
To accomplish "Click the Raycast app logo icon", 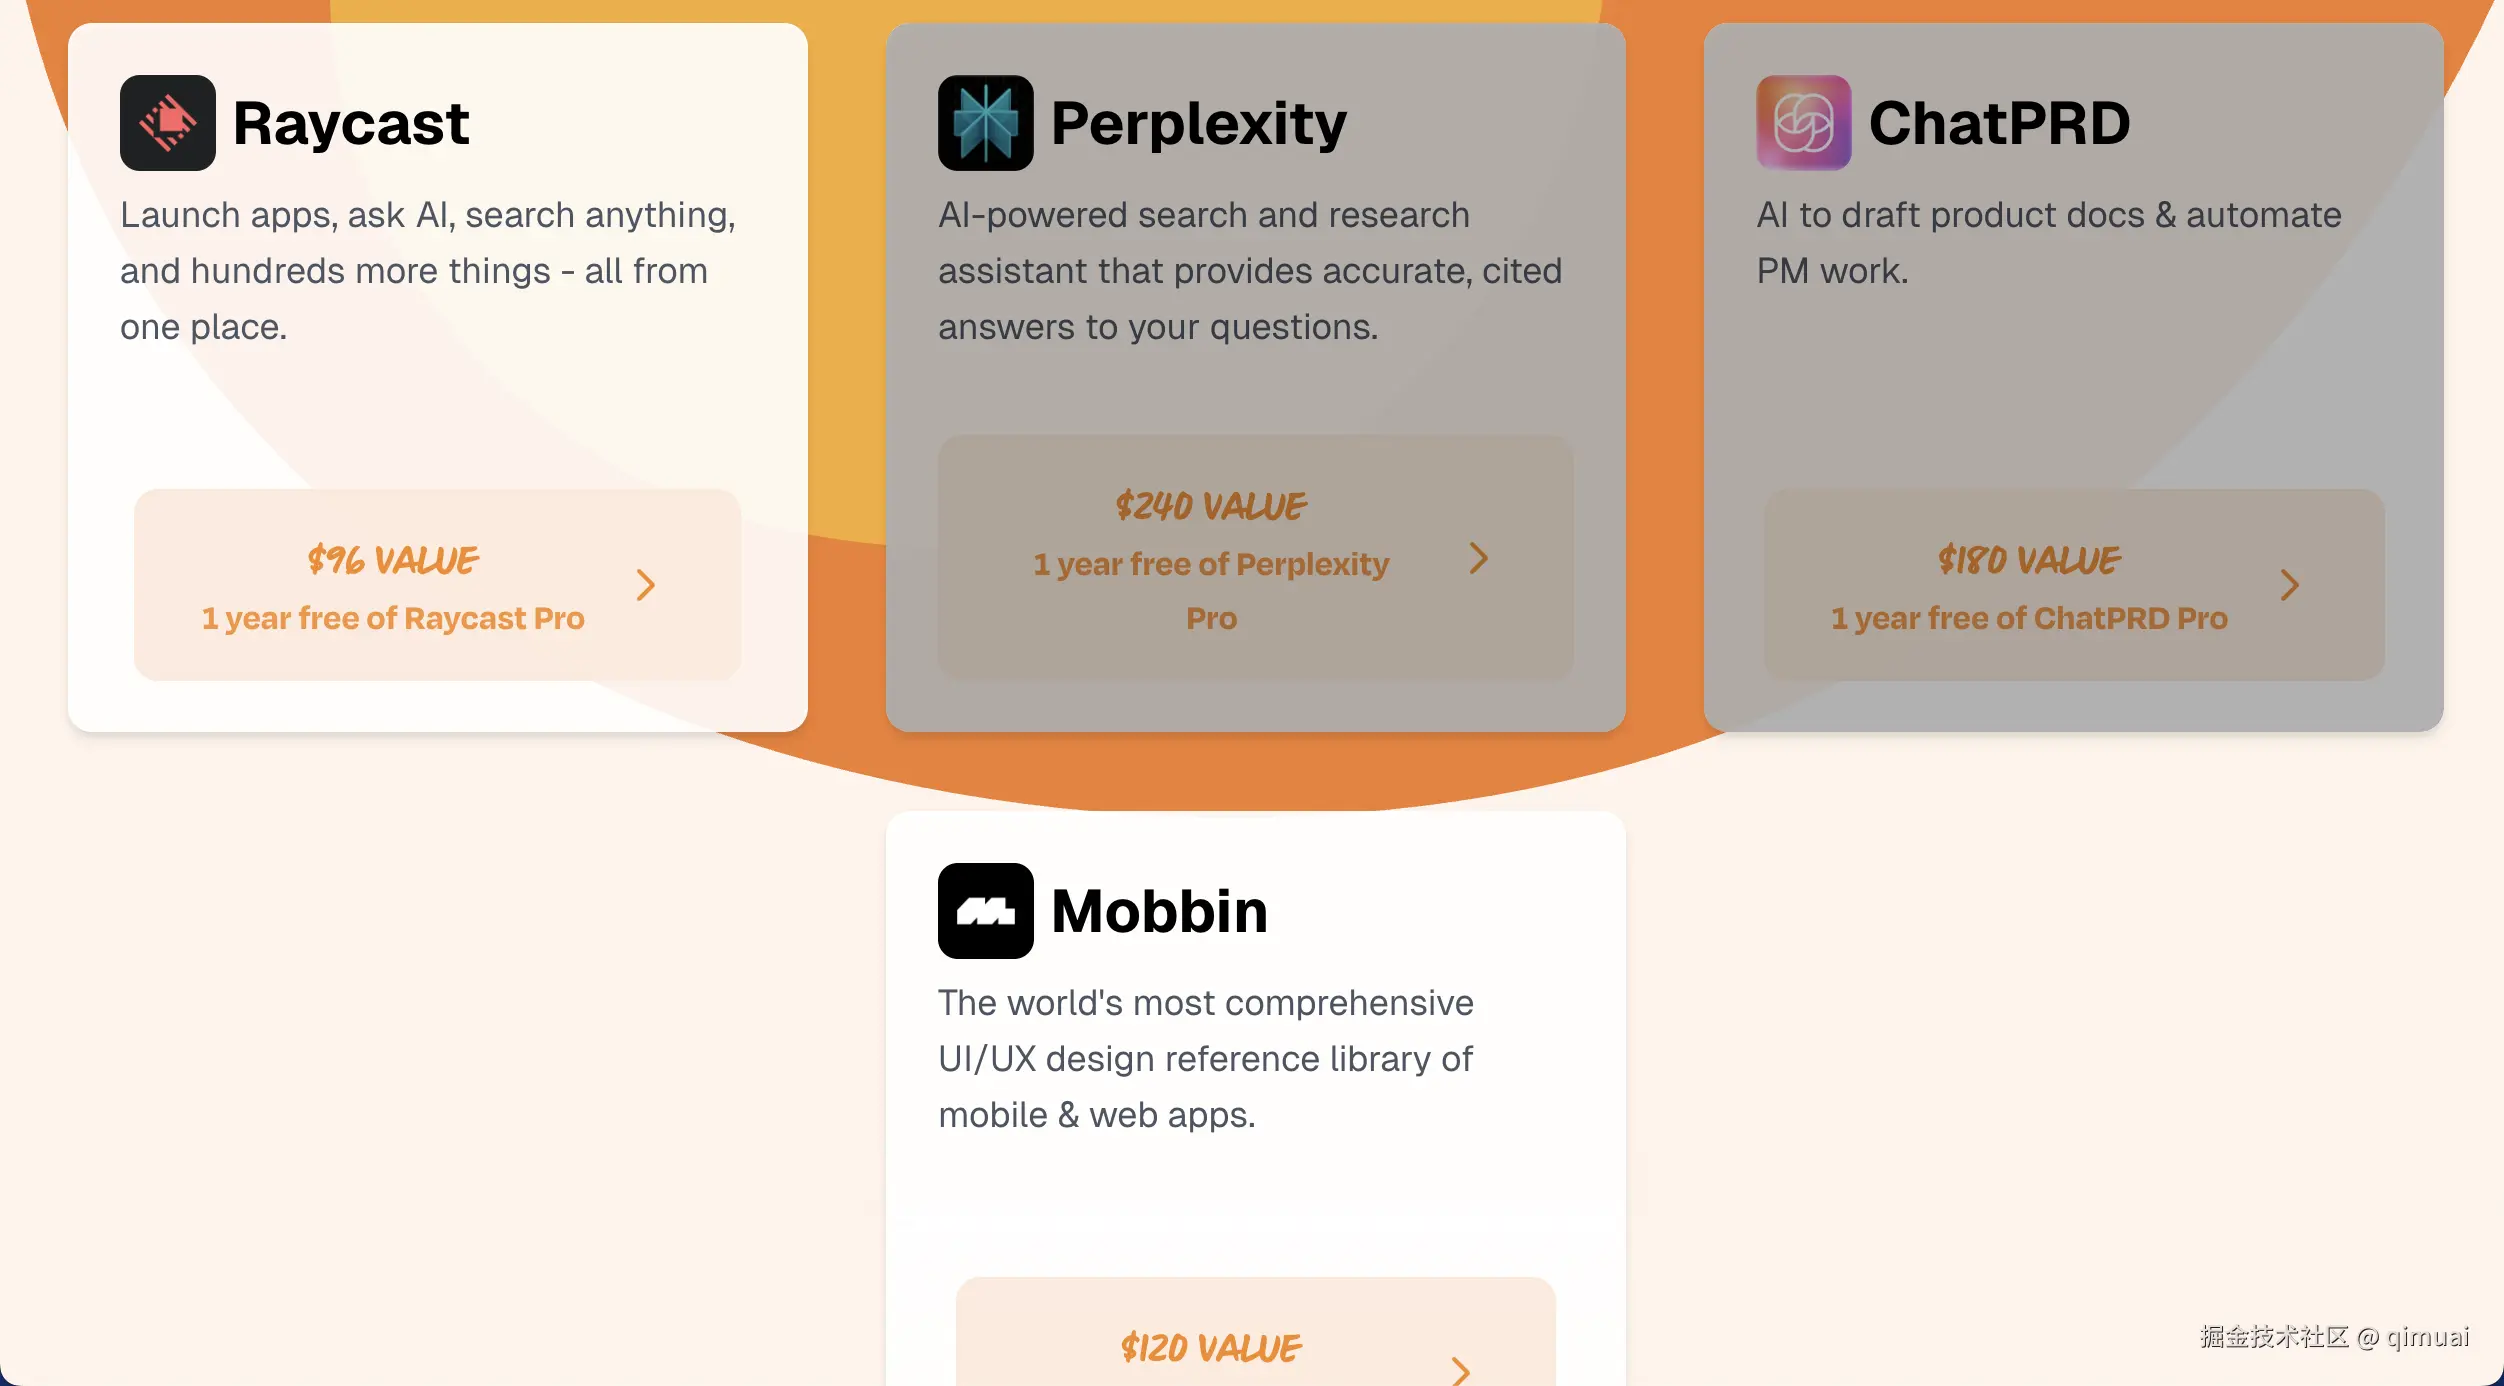I will pyautogui.click(x=167, y=123).
